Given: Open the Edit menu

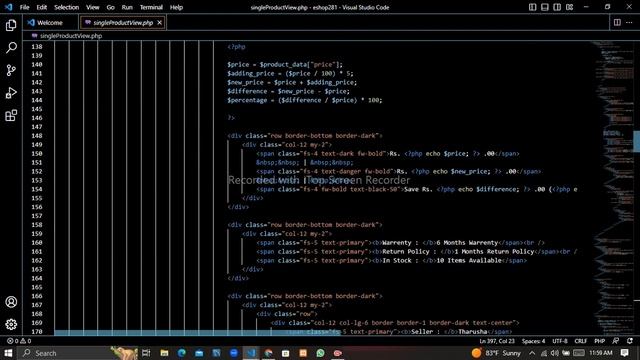Looking at the screenshot, I should click(42, 7).
